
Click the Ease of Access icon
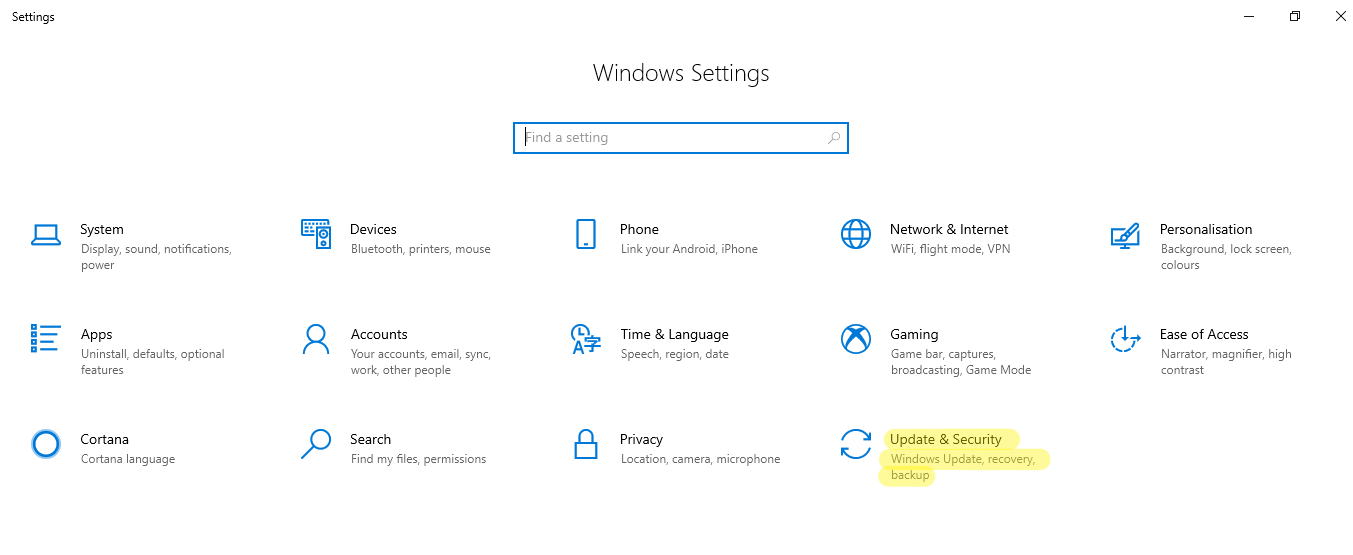(1126, 339)
